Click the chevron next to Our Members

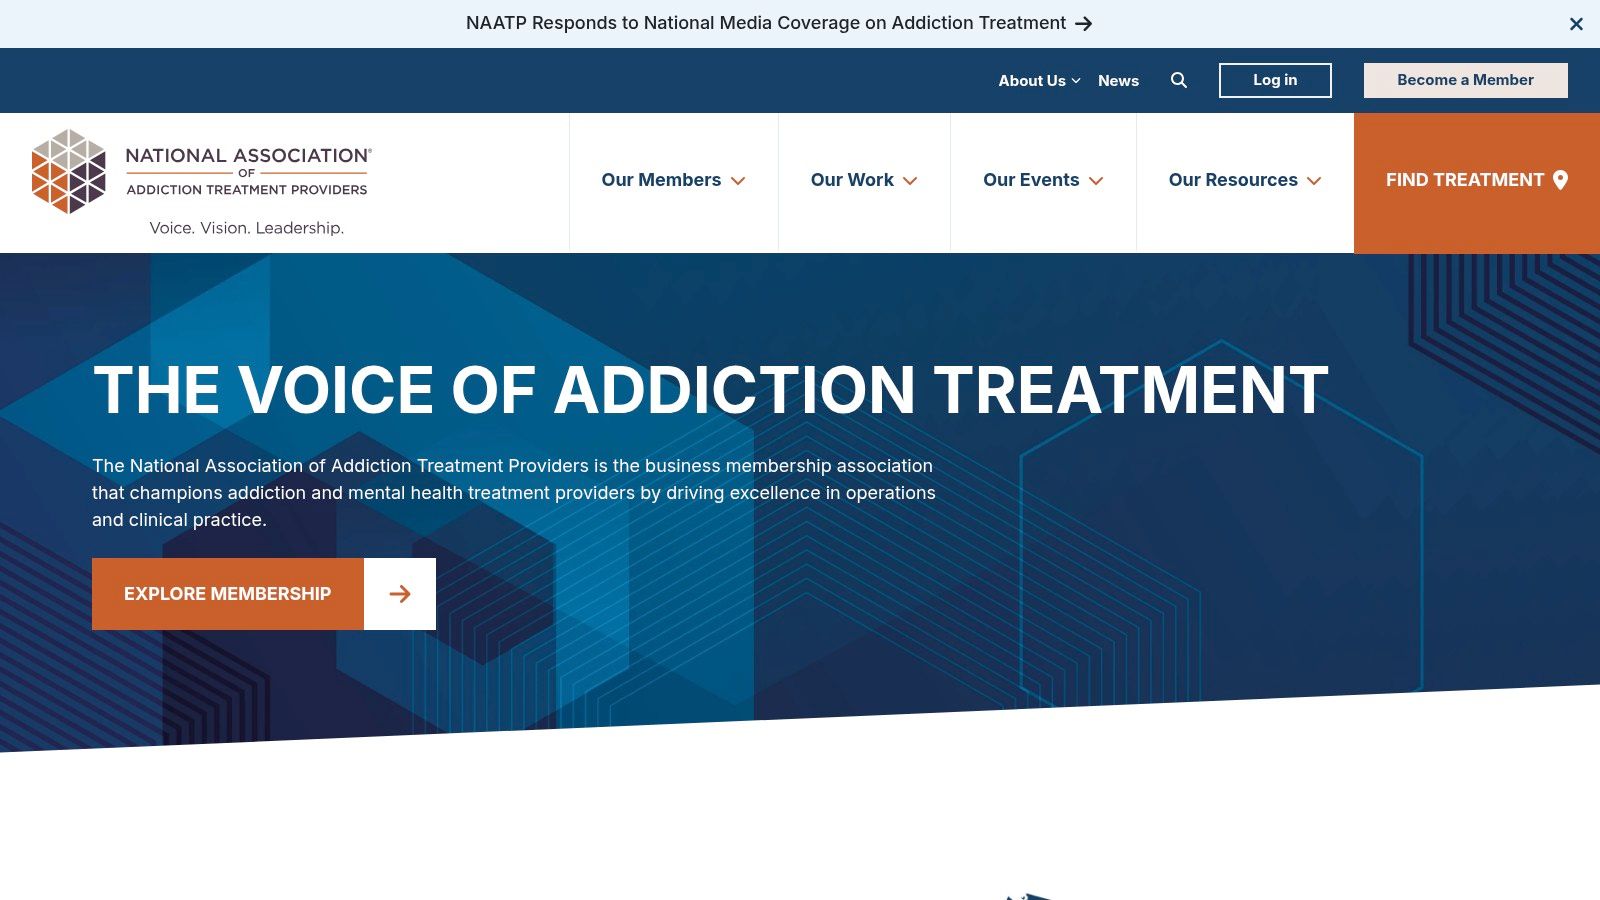pyautogui.click(x=739, y=182)
